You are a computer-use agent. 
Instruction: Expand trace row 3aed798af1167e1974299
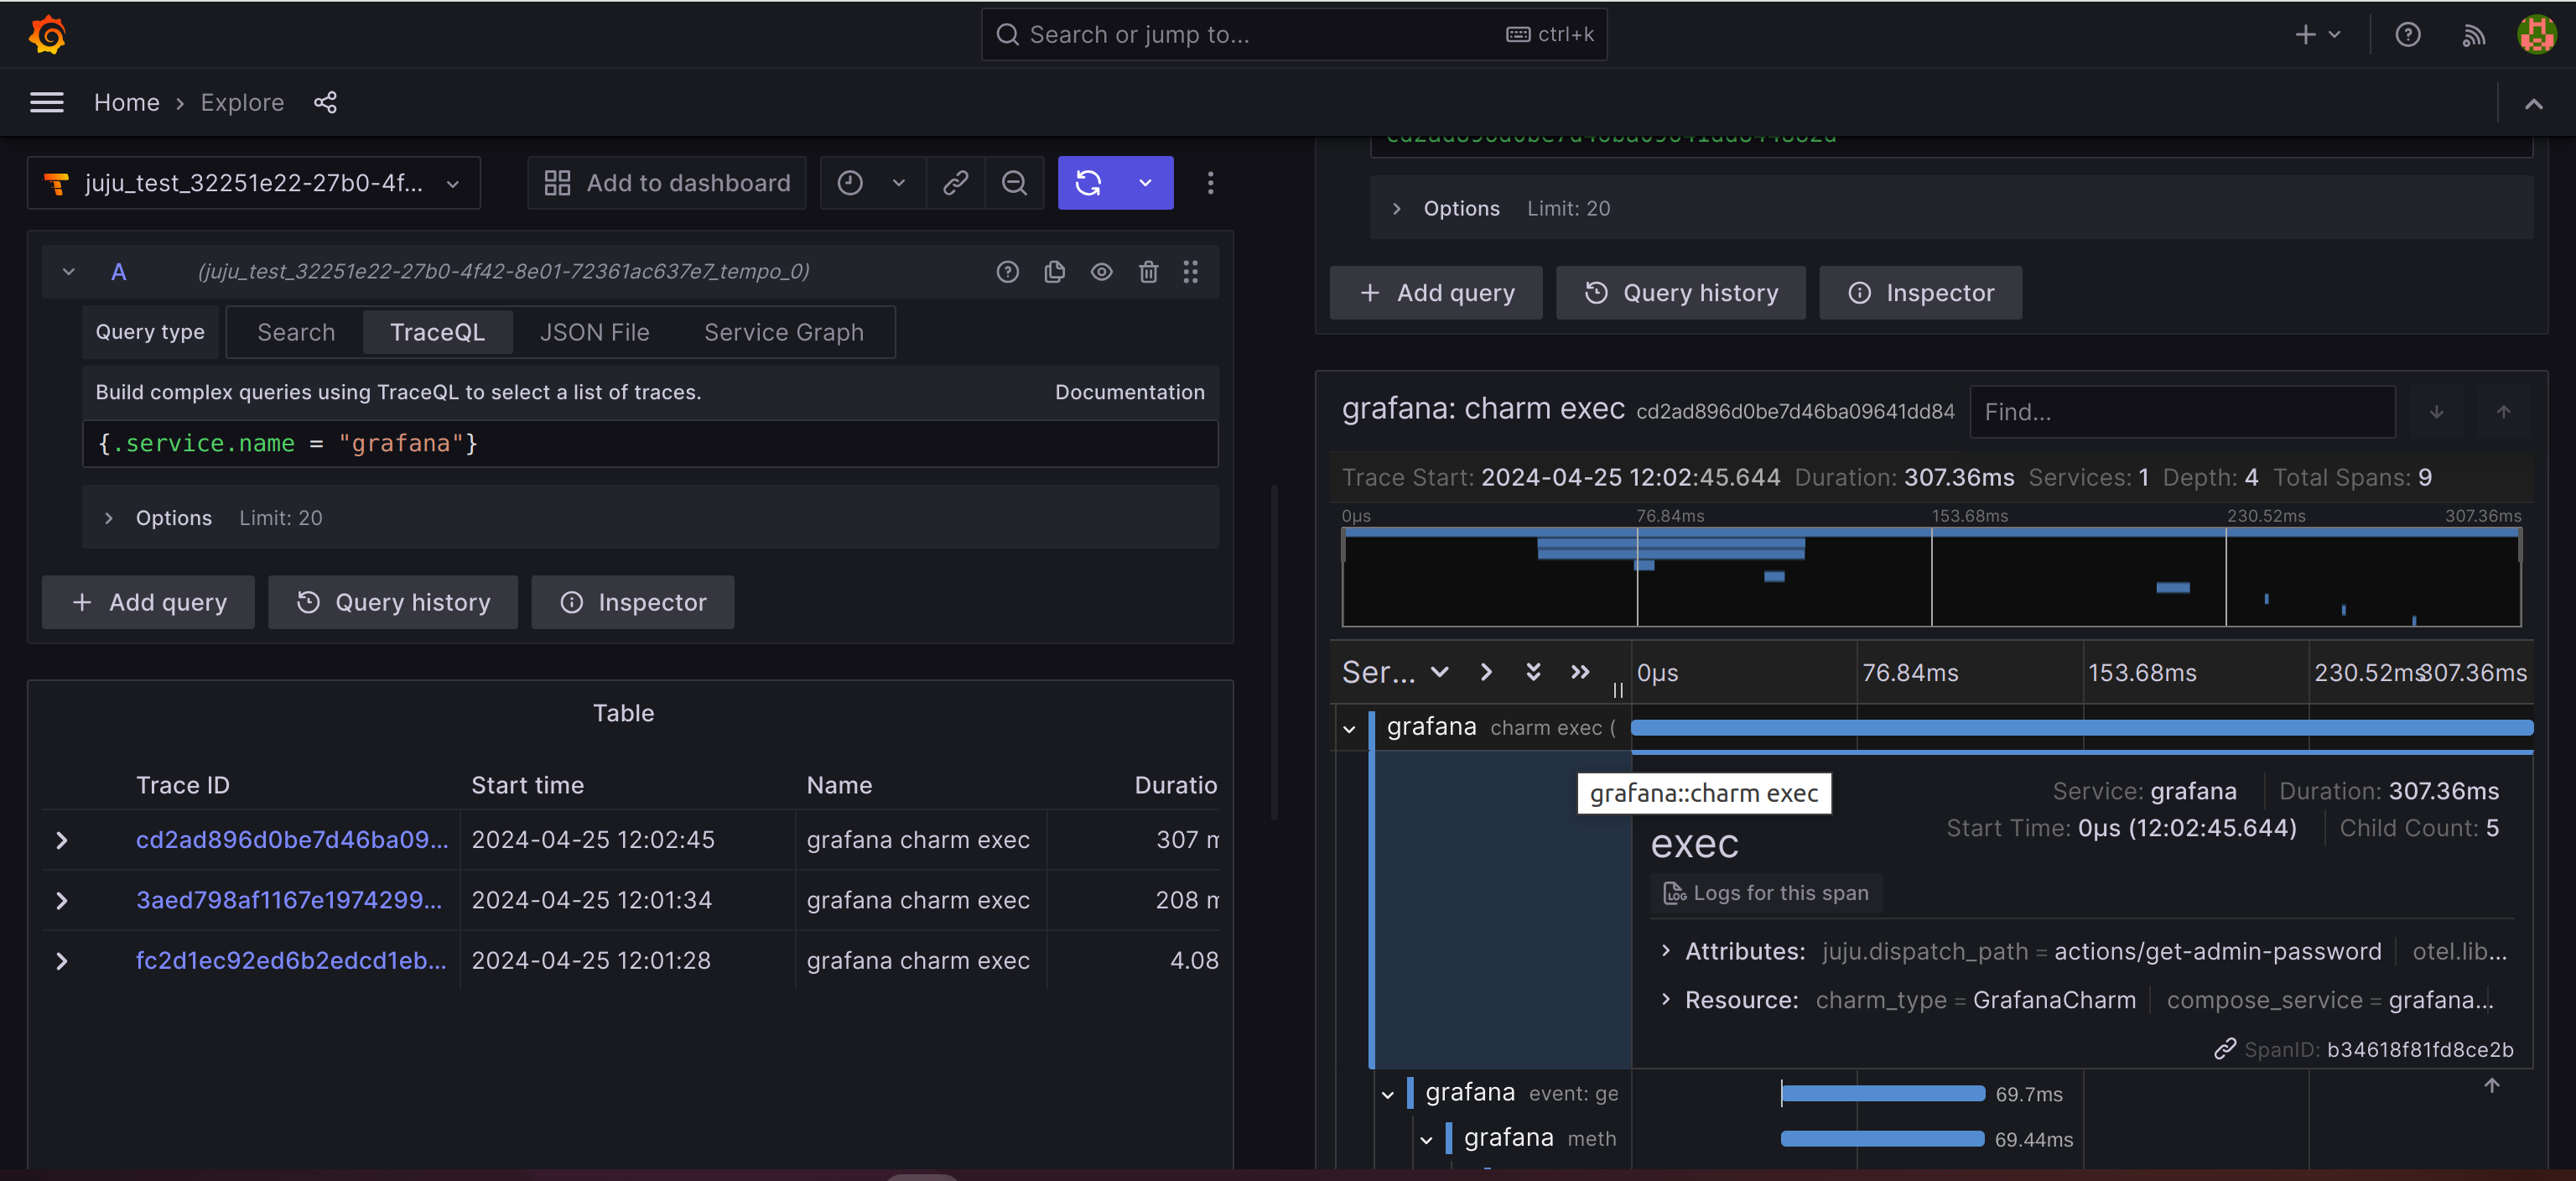[62, 900]
